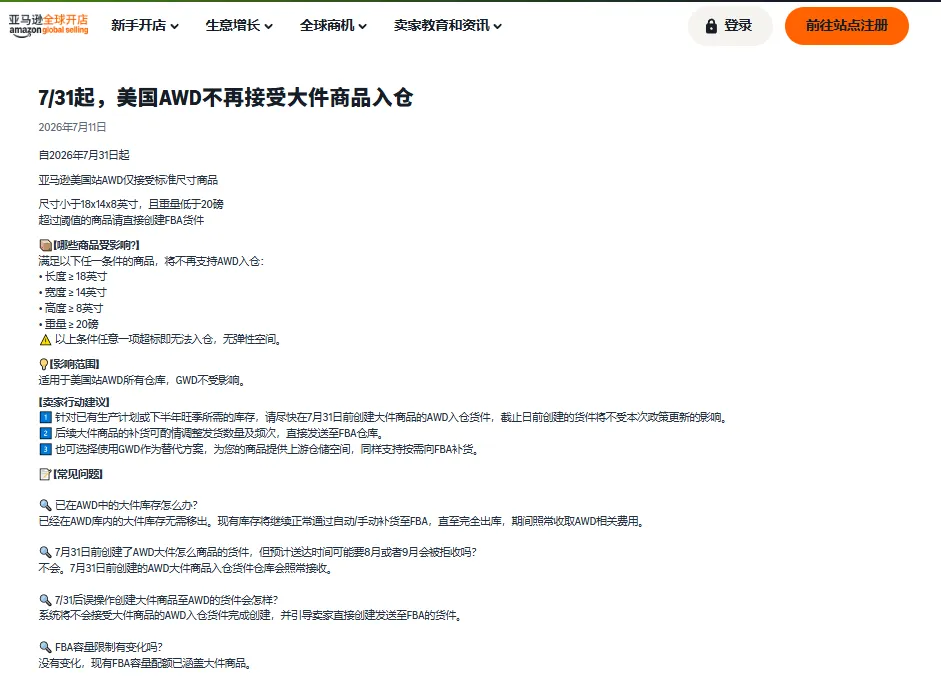This screenshot has width=941, height=687.
Task: Click the yellow warning triangle icon
Action: tap(46, 340)
